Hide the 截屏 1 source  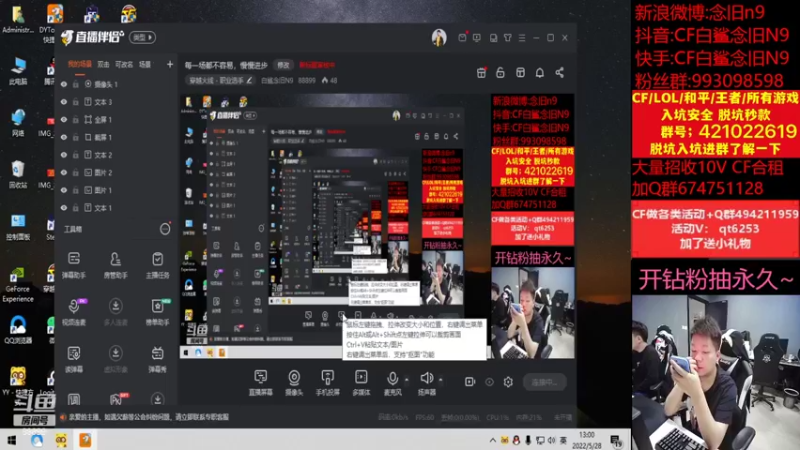pos(64,137)
